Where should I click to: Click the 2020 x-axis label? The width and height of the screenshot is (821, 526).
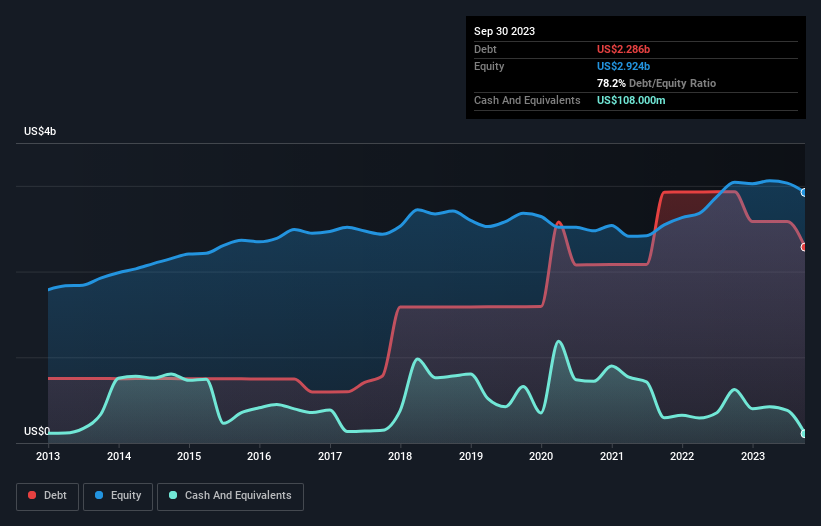pyautogui.click(x=541, y=456)
